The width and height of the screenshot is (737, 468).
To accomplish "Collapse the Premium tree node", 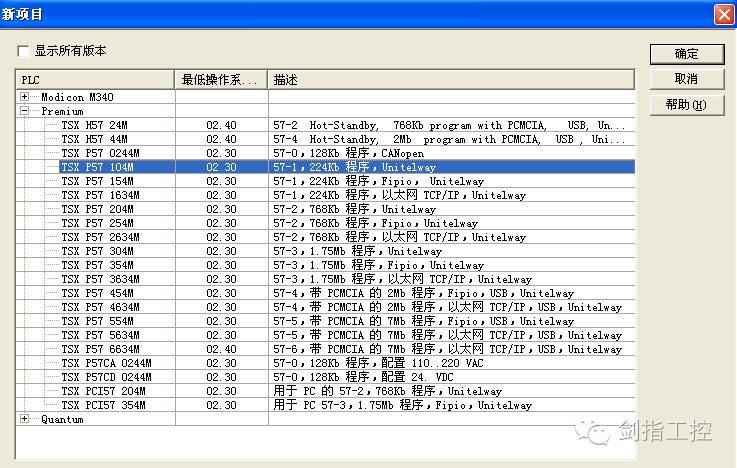I will point(24,111).
